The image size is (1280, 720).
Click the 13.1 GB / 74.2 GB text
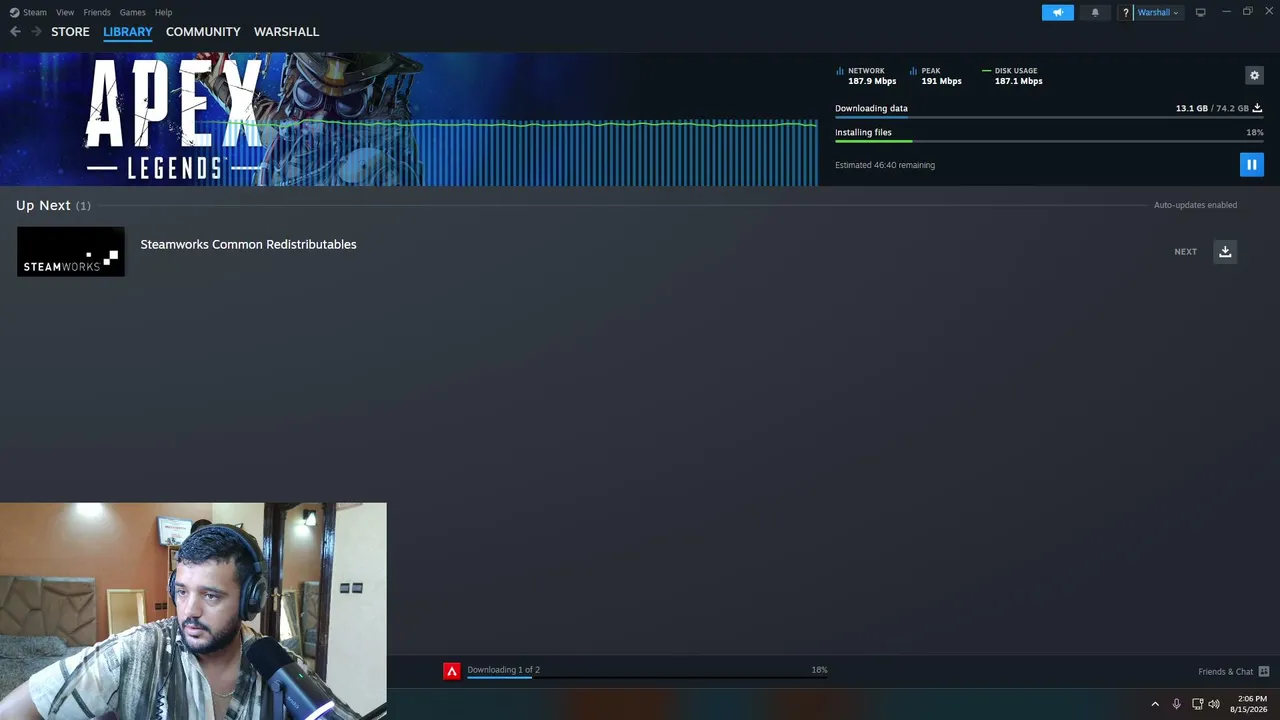click(1212, 108)
